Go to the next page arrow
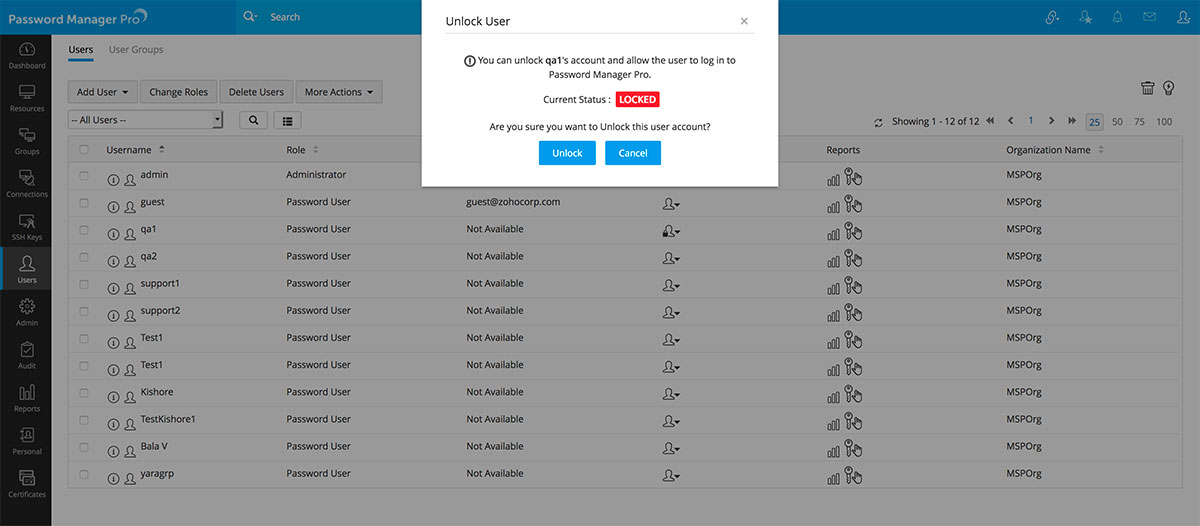Viewport: 1200px width, 526px height. pos(1051,121)
